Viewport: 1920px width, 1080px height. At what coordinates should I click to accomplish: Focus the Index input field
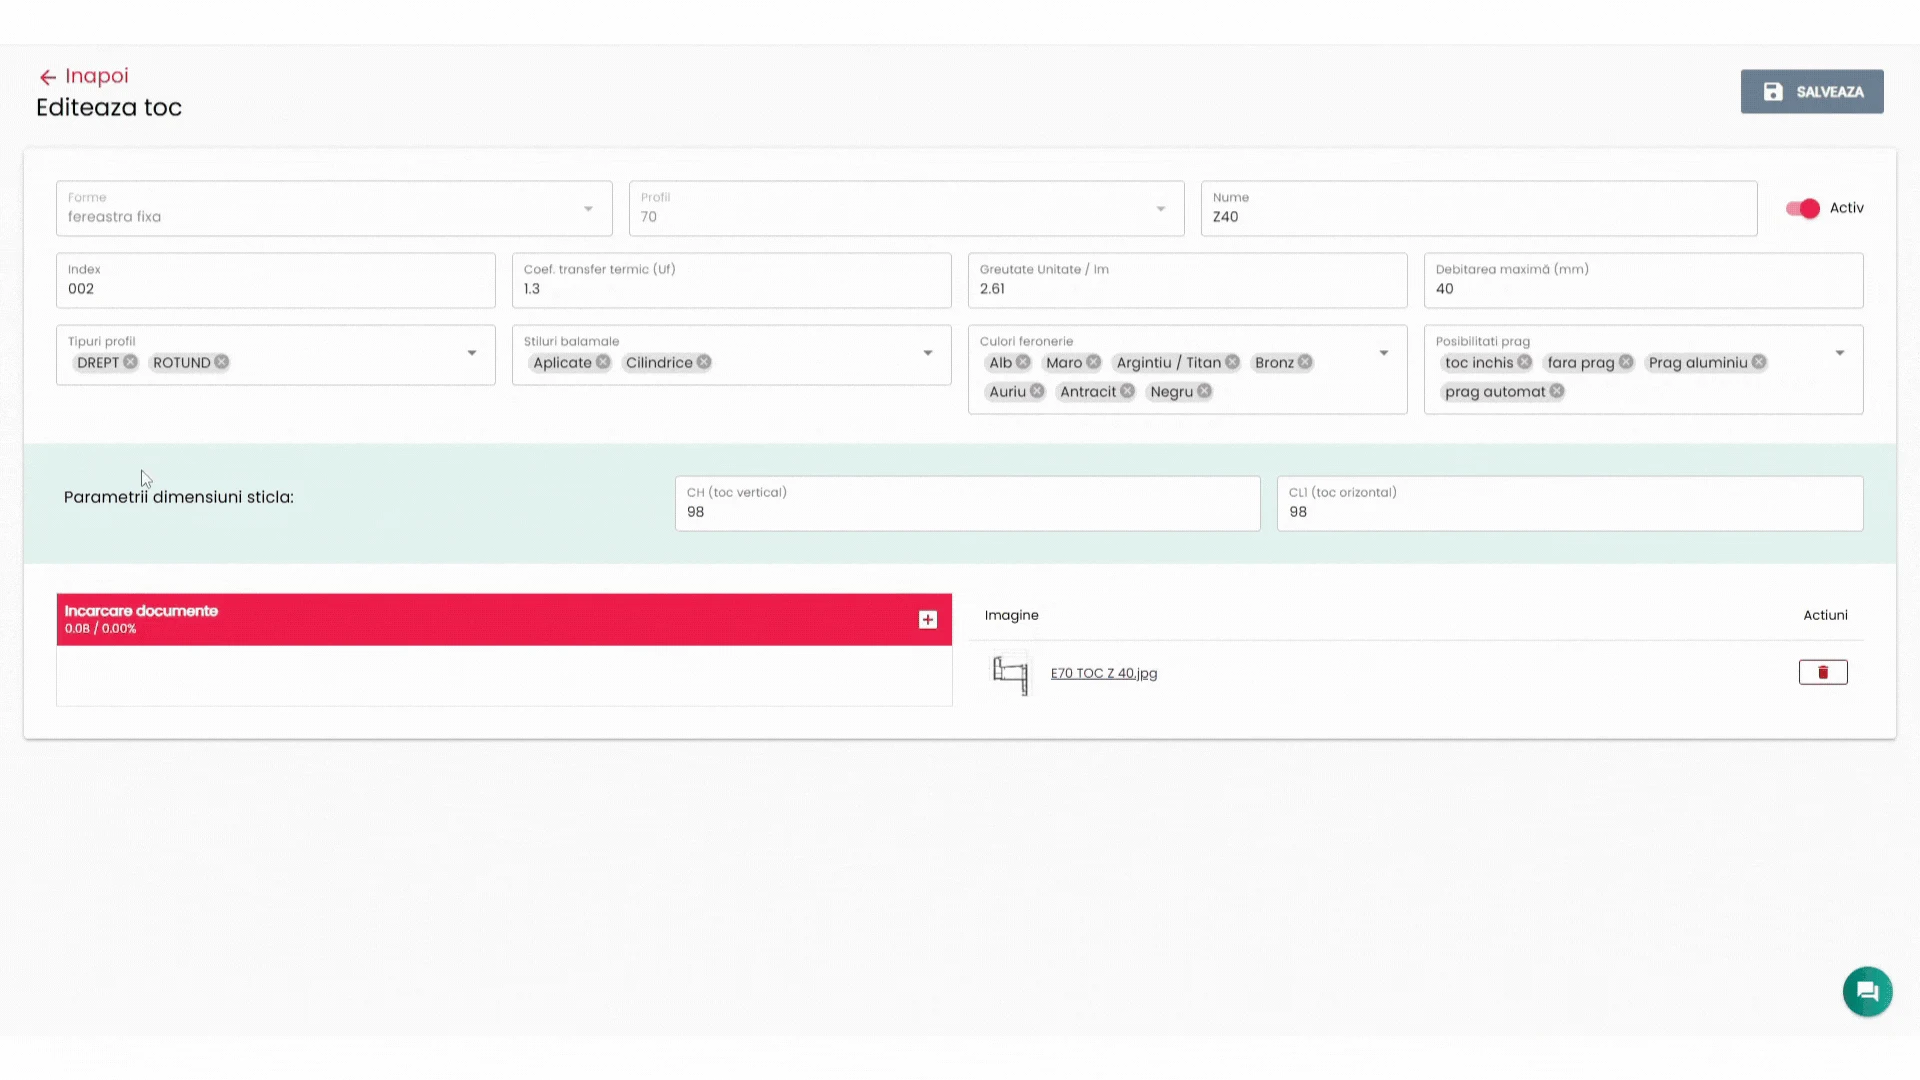[x=276, y=280]
